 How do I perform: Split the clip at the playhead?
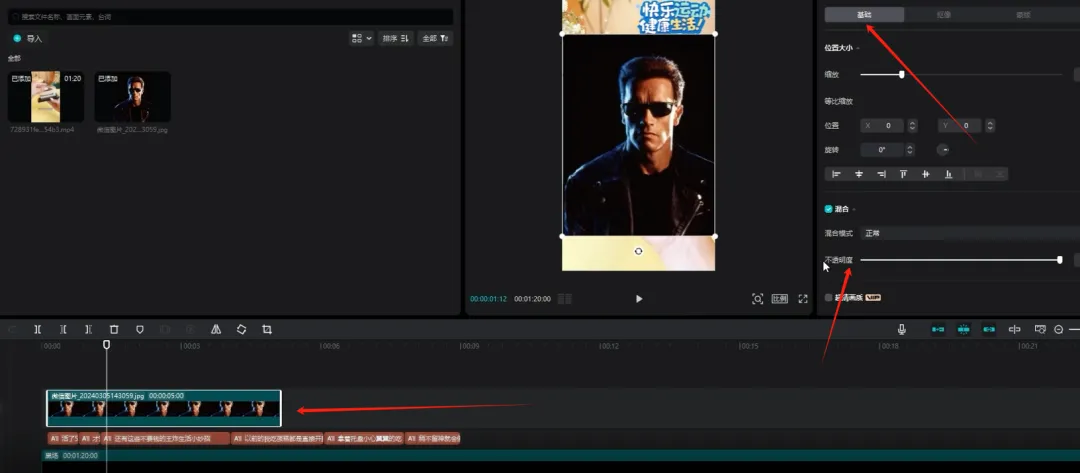(x=38, y=330)
